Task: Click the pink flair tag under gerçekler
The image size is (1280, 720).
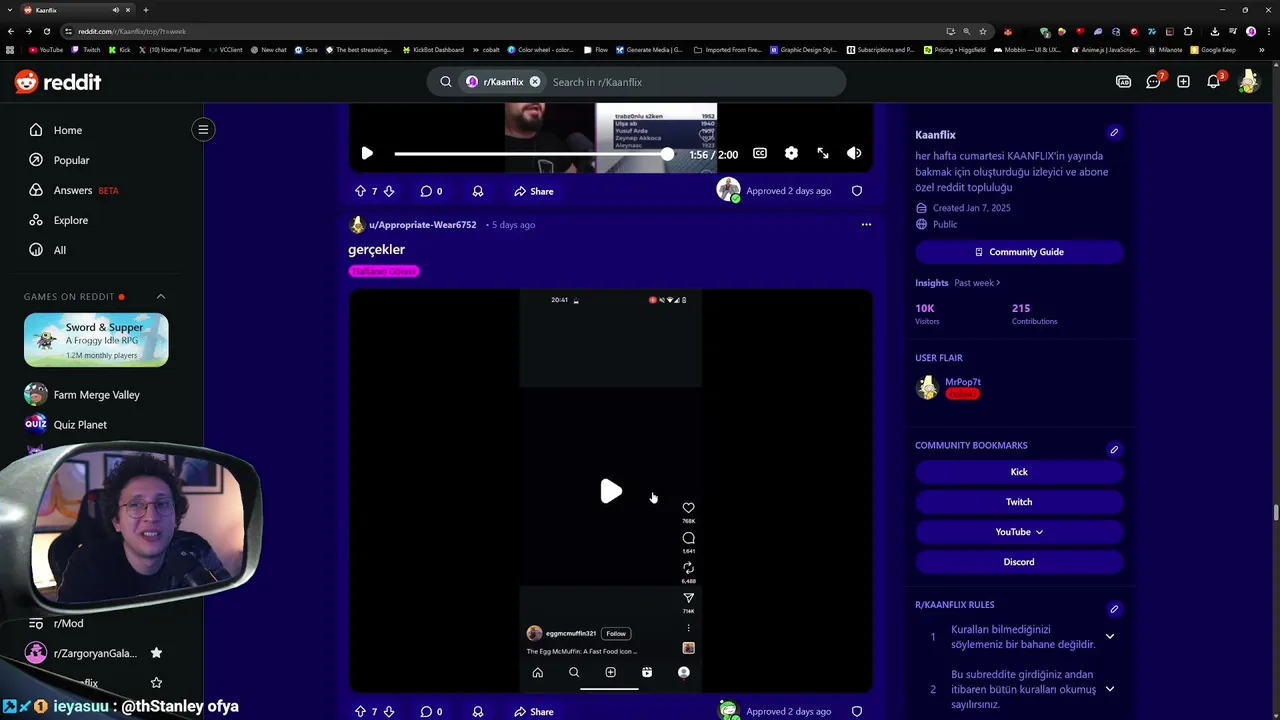Action: tap(383, 271)
